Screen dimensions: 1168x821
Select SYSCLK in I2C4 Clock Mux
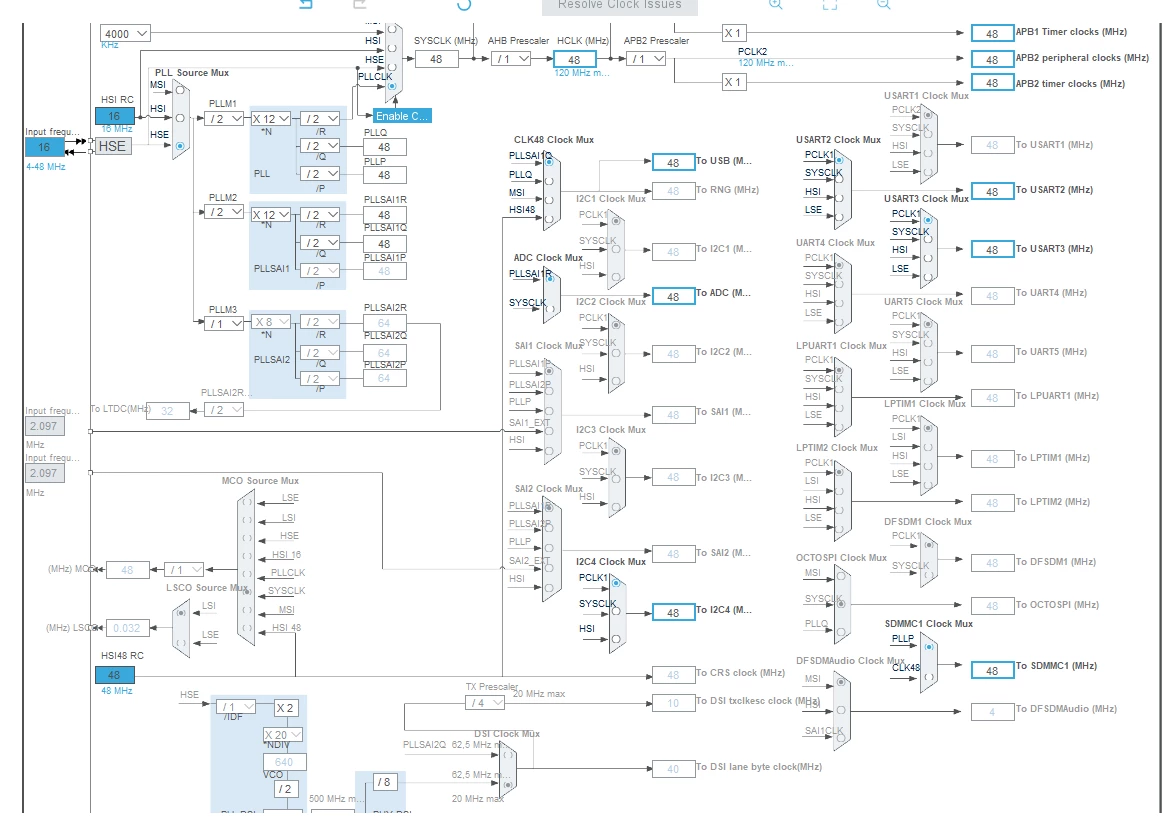616,611
